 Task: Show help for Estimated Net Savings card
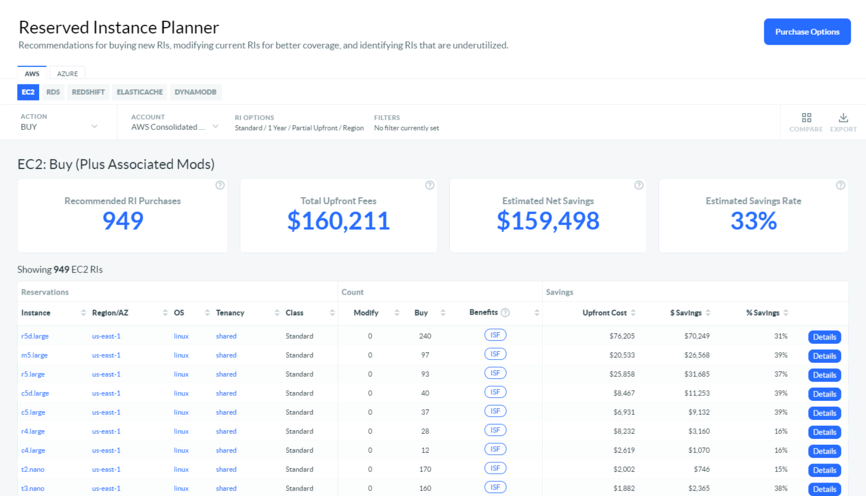[639, 185]
